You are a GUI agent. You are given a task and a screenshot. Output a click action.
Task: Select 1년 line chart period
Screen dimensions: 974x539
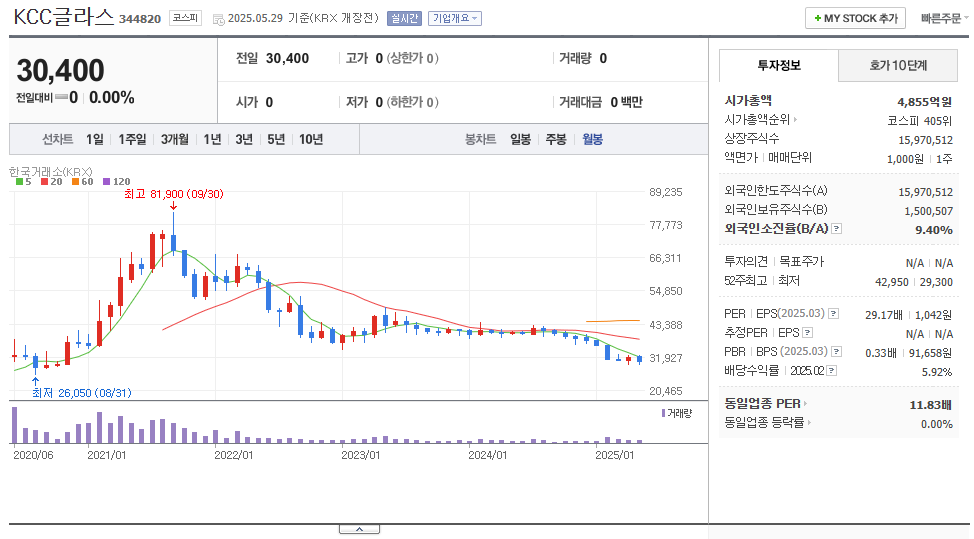point(212,139)
